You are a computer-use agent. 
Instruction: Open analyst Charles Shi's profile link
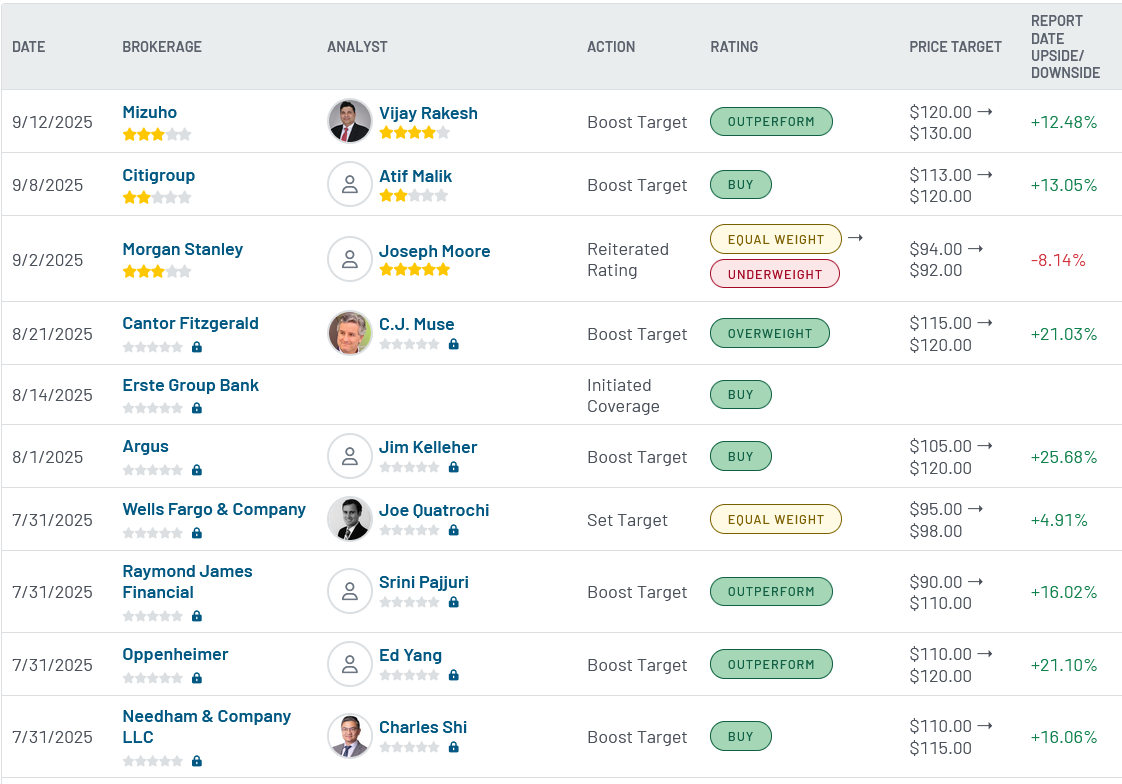click(x=423, y=727)
